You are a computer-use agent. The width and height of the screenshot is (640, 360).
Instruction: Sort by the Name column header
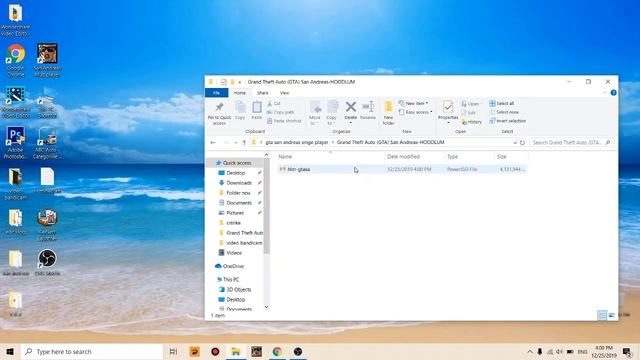[330, 157]
